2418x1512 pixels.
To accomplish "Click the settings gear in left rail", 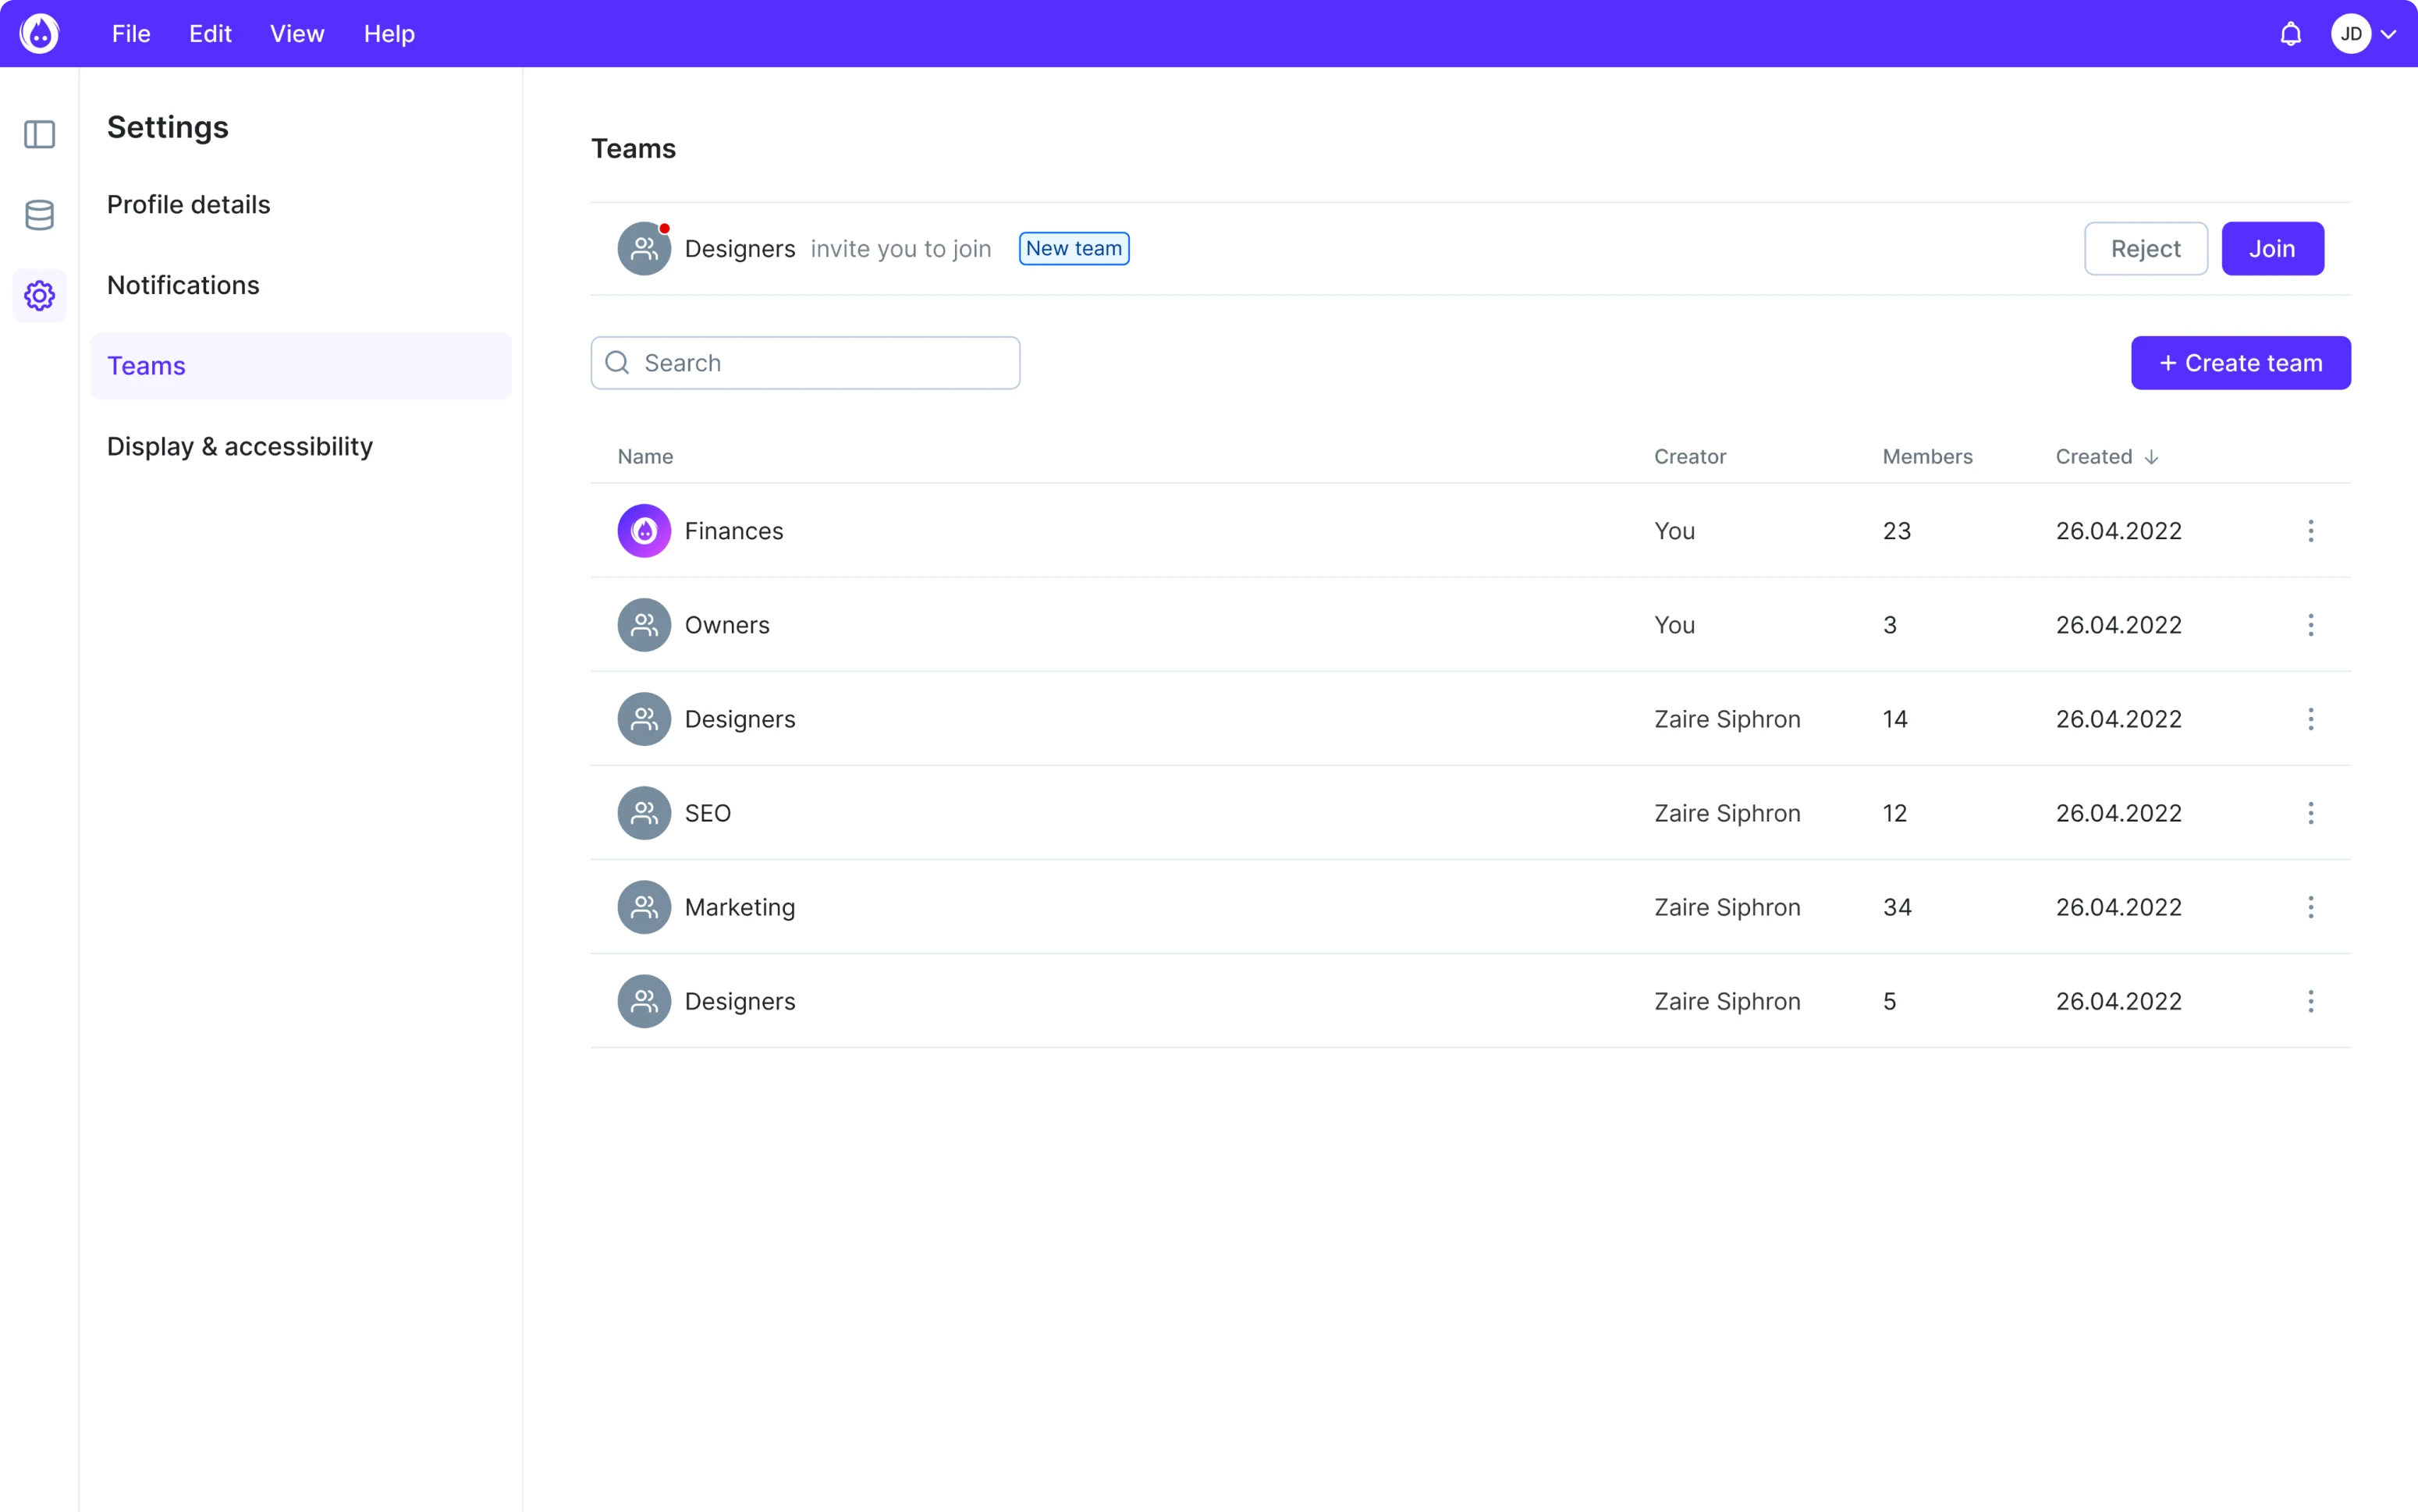I will pos(39,295).
